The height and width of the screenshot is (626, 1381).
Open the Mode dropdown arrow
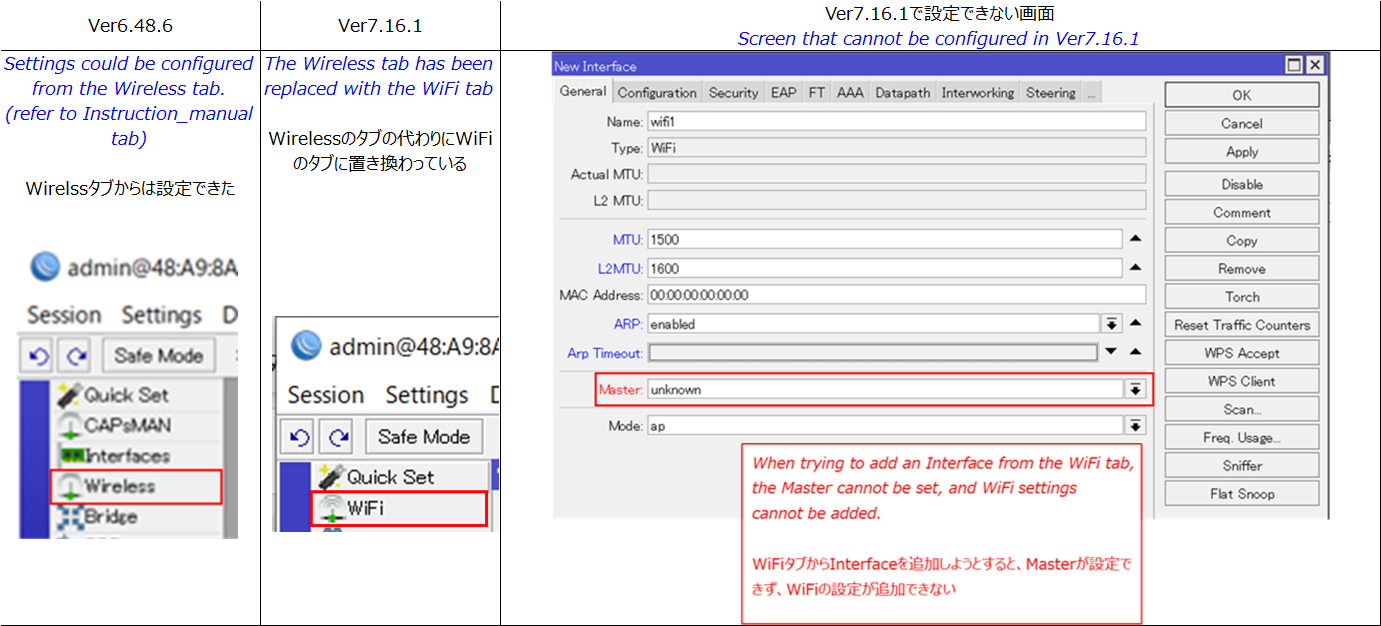click(1135, 426)
